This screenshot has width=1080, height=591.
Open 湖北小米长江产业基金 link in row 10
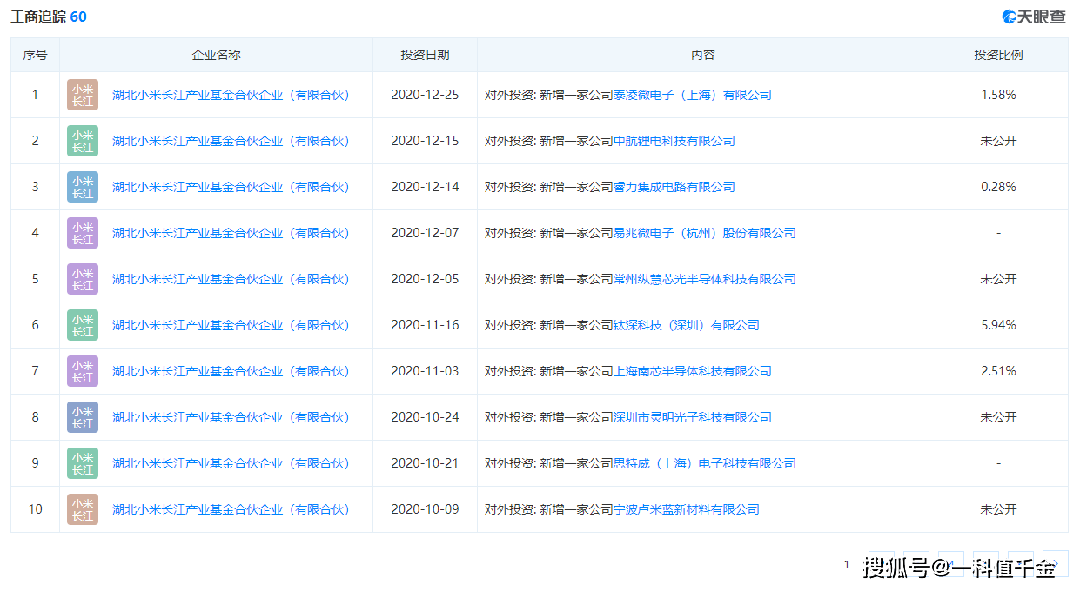point(230,510)
